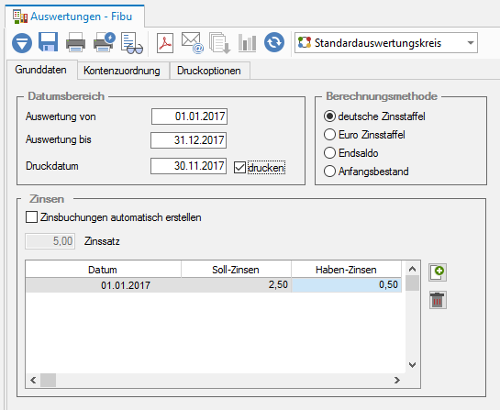The height and width of the screenshot is (410, 500).
Task: Select Endsaldo radio button
Action: click(x=330, y=153)
